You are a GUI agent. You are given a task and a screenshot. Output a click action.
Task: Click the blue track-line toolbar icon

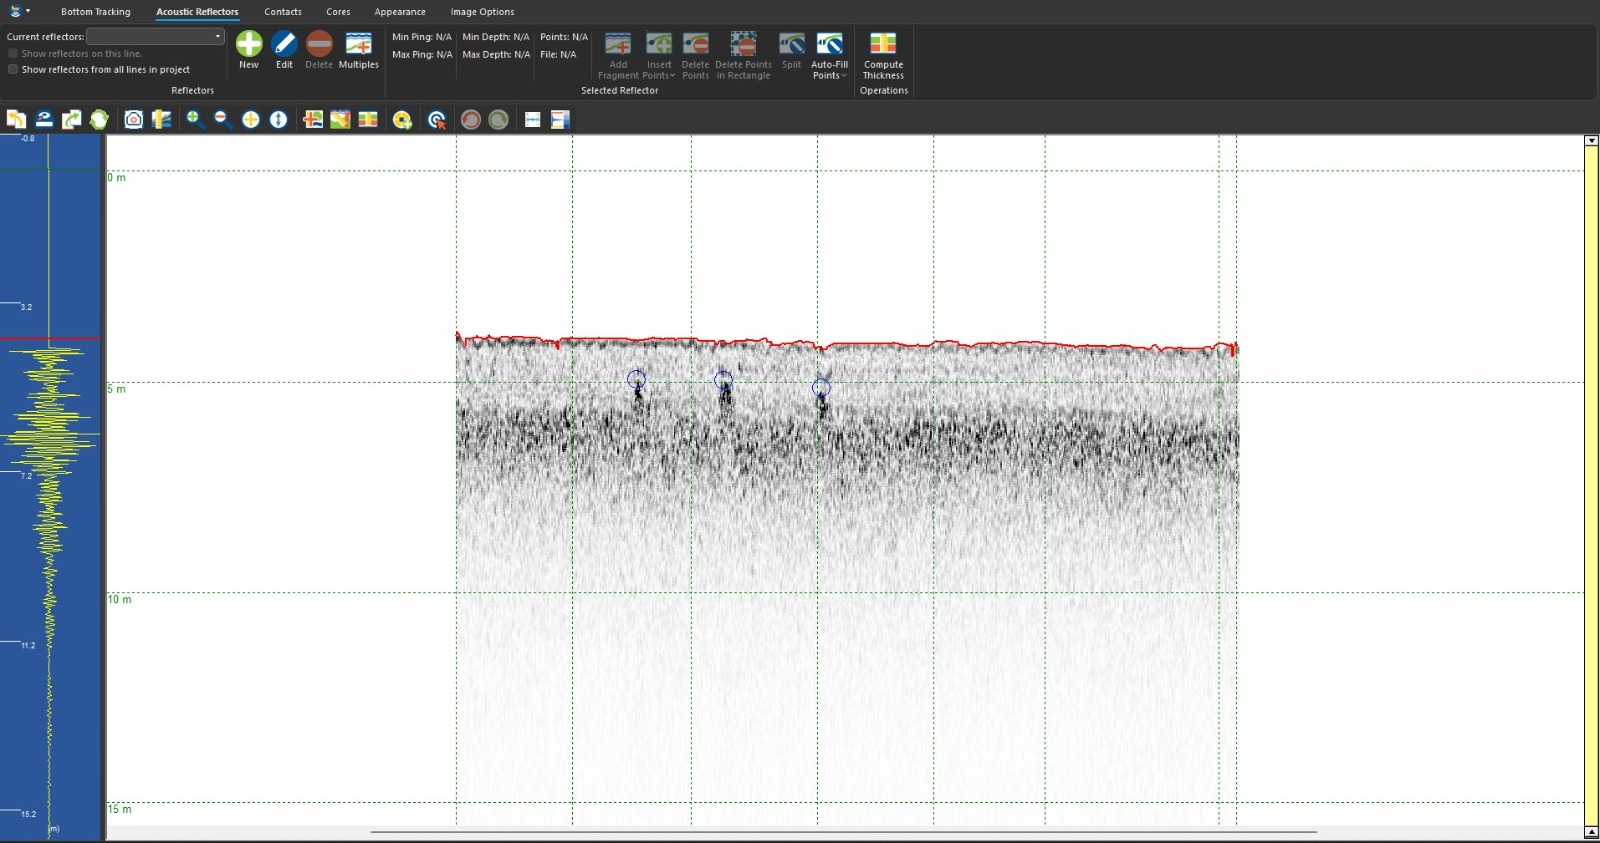point(44,119)
